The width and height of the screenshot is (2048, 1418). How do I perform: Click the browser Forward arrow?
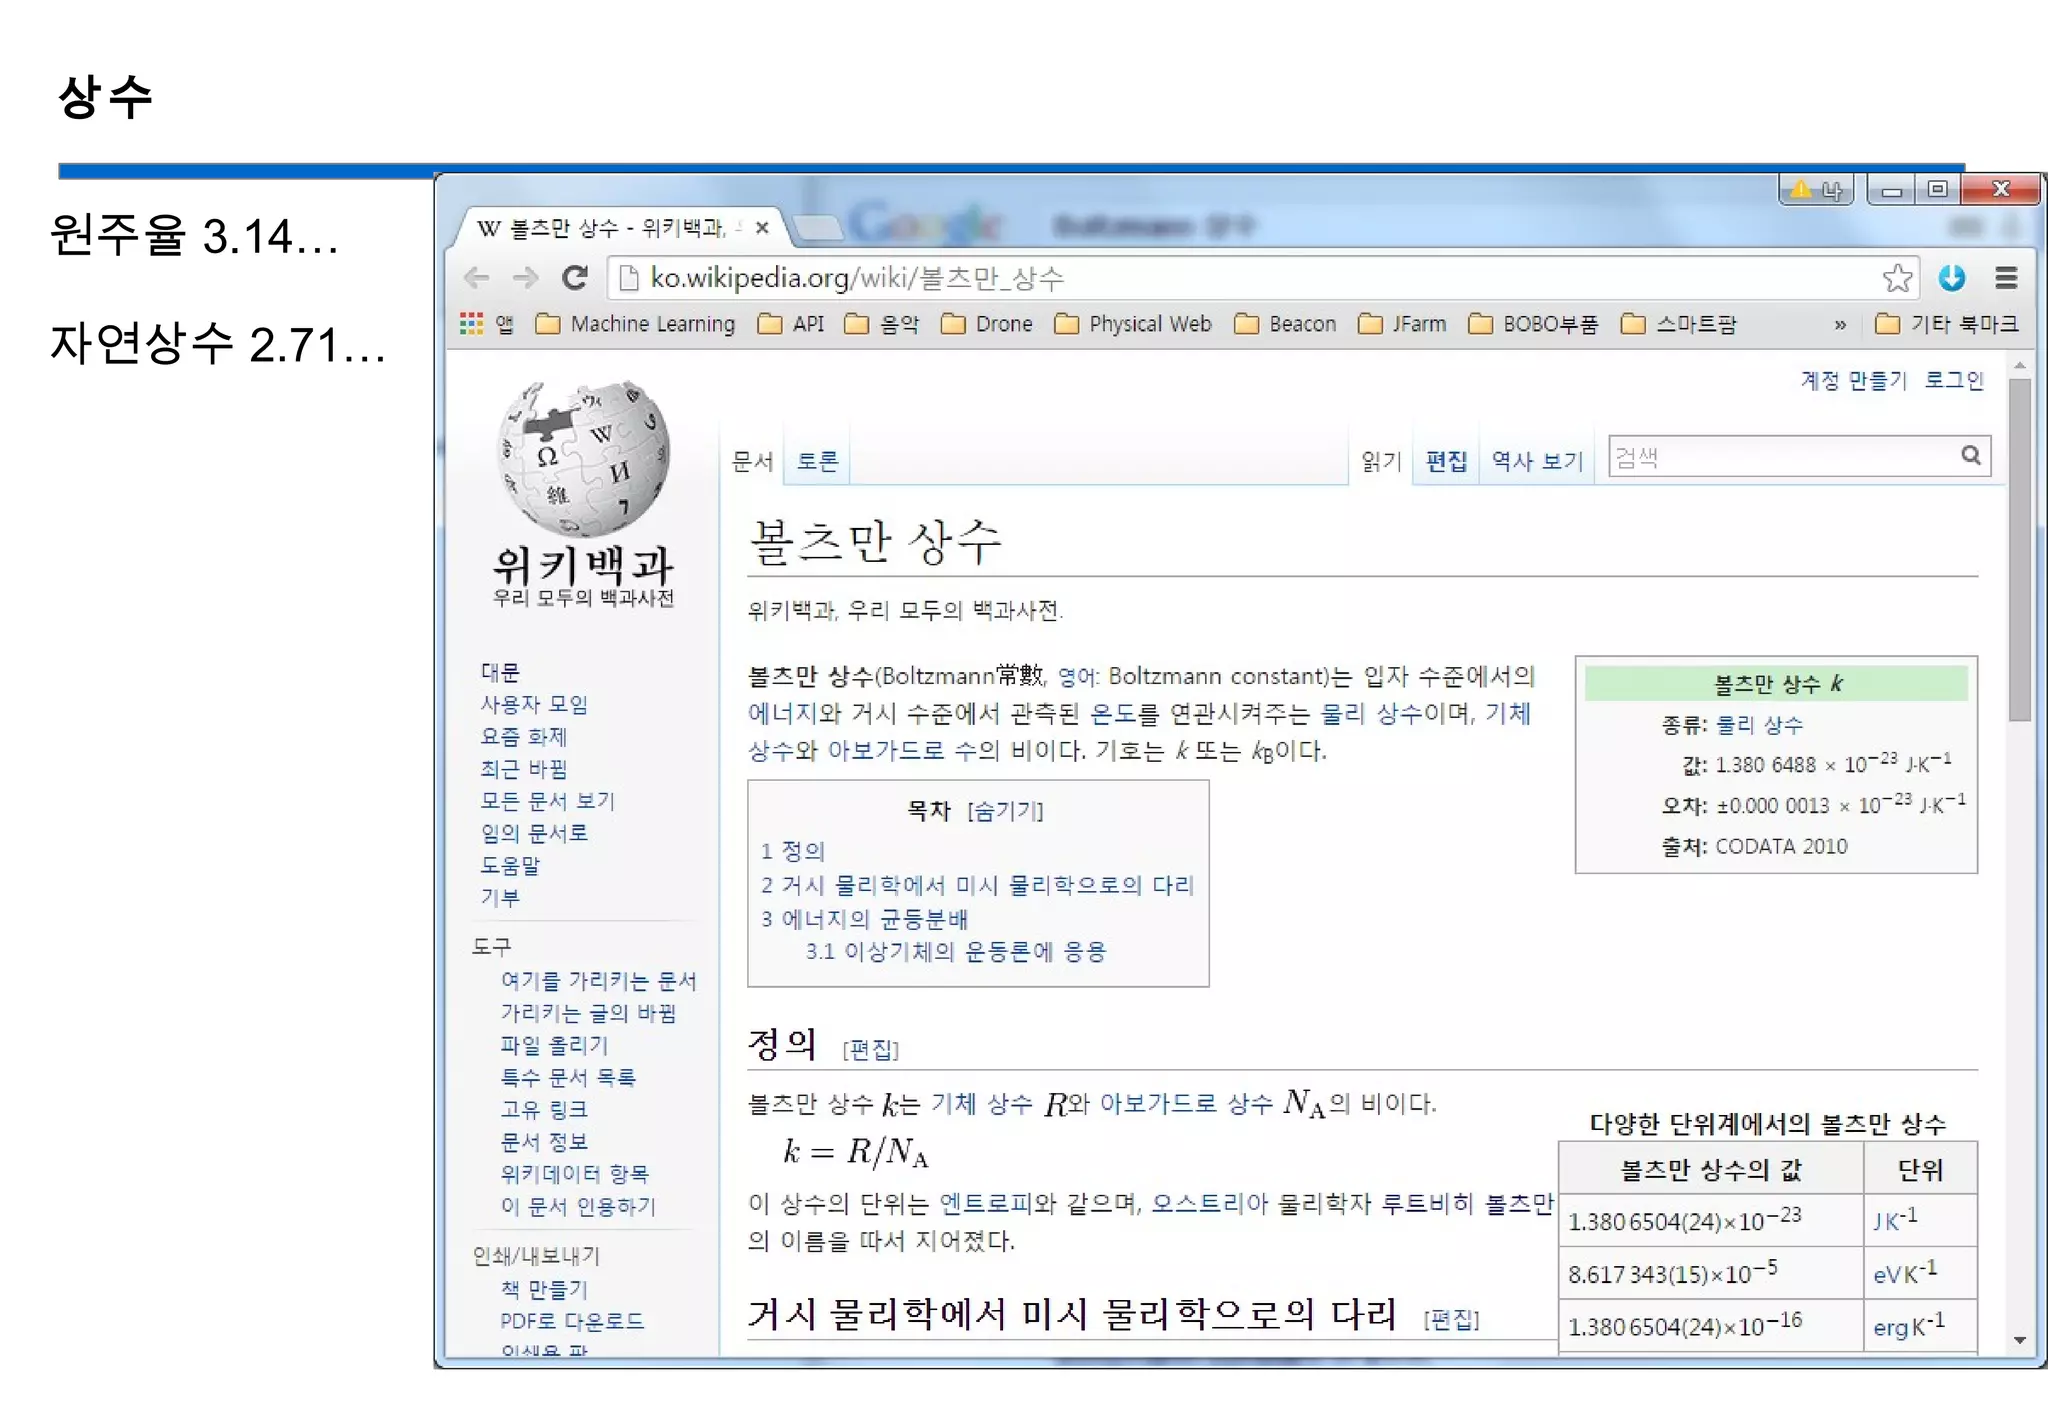[x=525, y=278]
